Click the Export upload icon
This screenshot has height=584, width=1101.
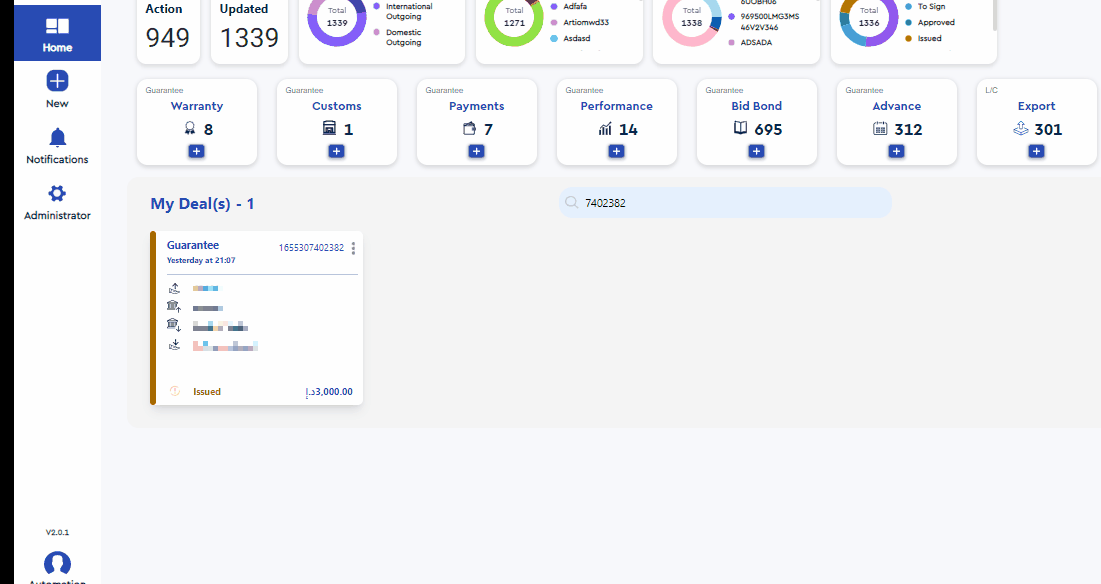pyautogui.click(x=1021, y=128)
